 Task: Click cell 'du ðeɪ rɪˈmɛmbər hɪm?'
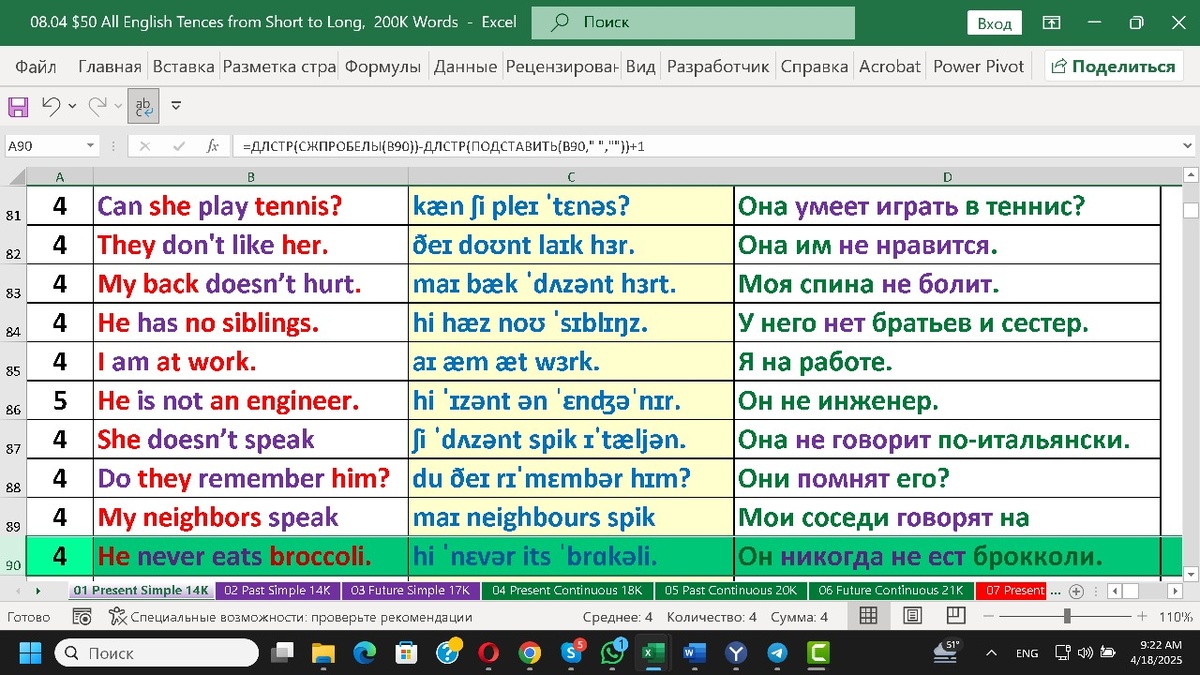571,478
